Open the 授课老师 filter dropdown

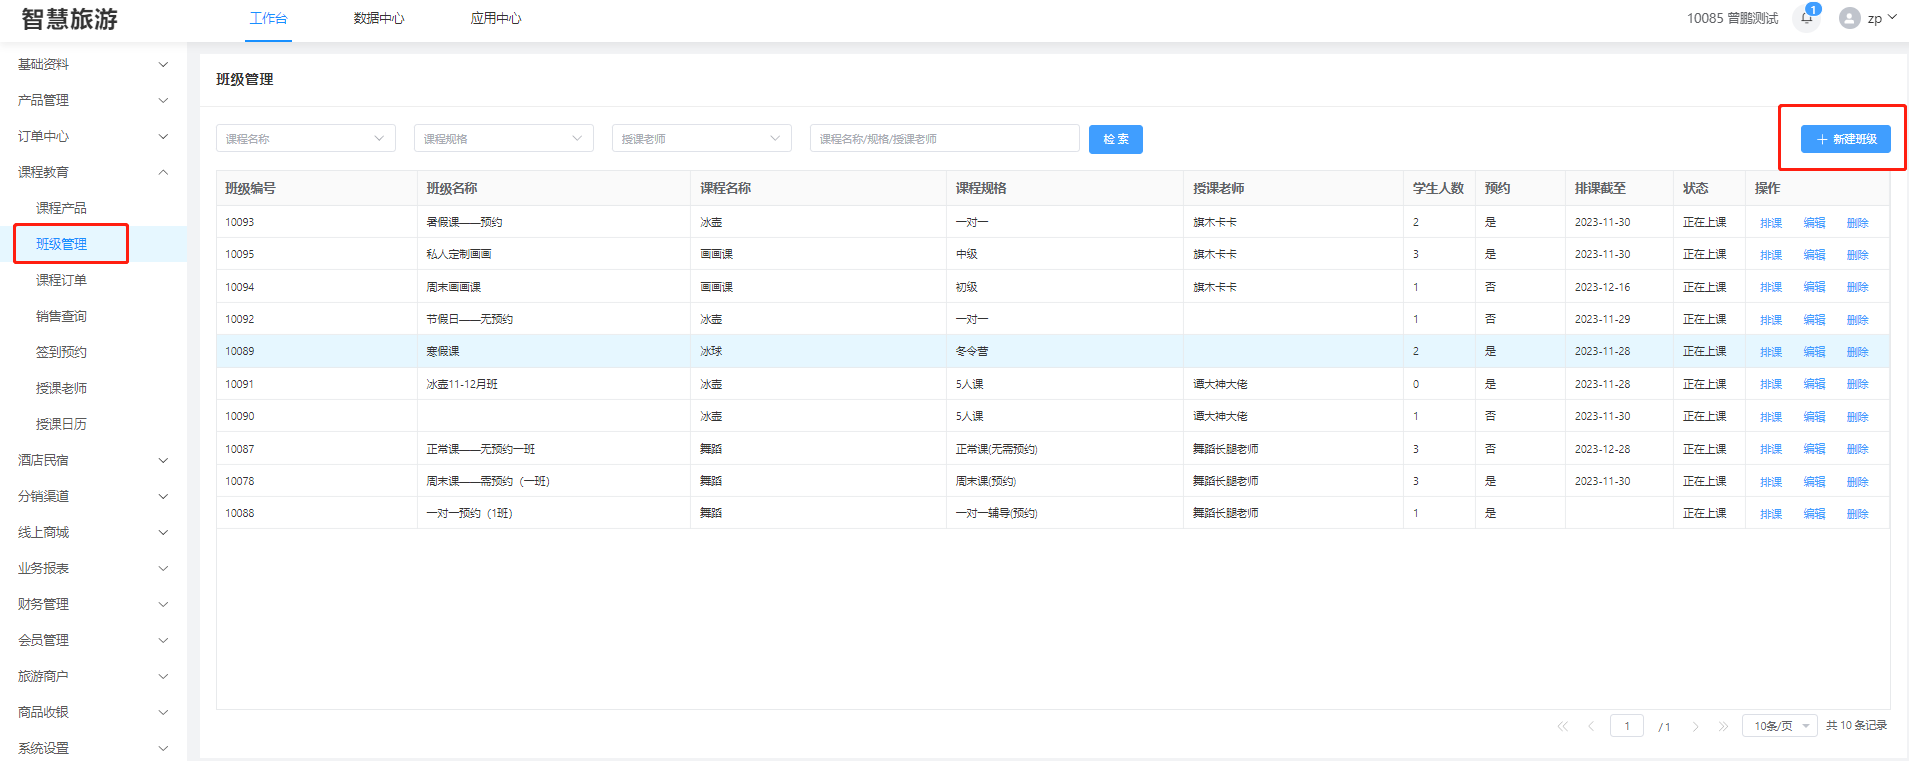tap(701, 138)
